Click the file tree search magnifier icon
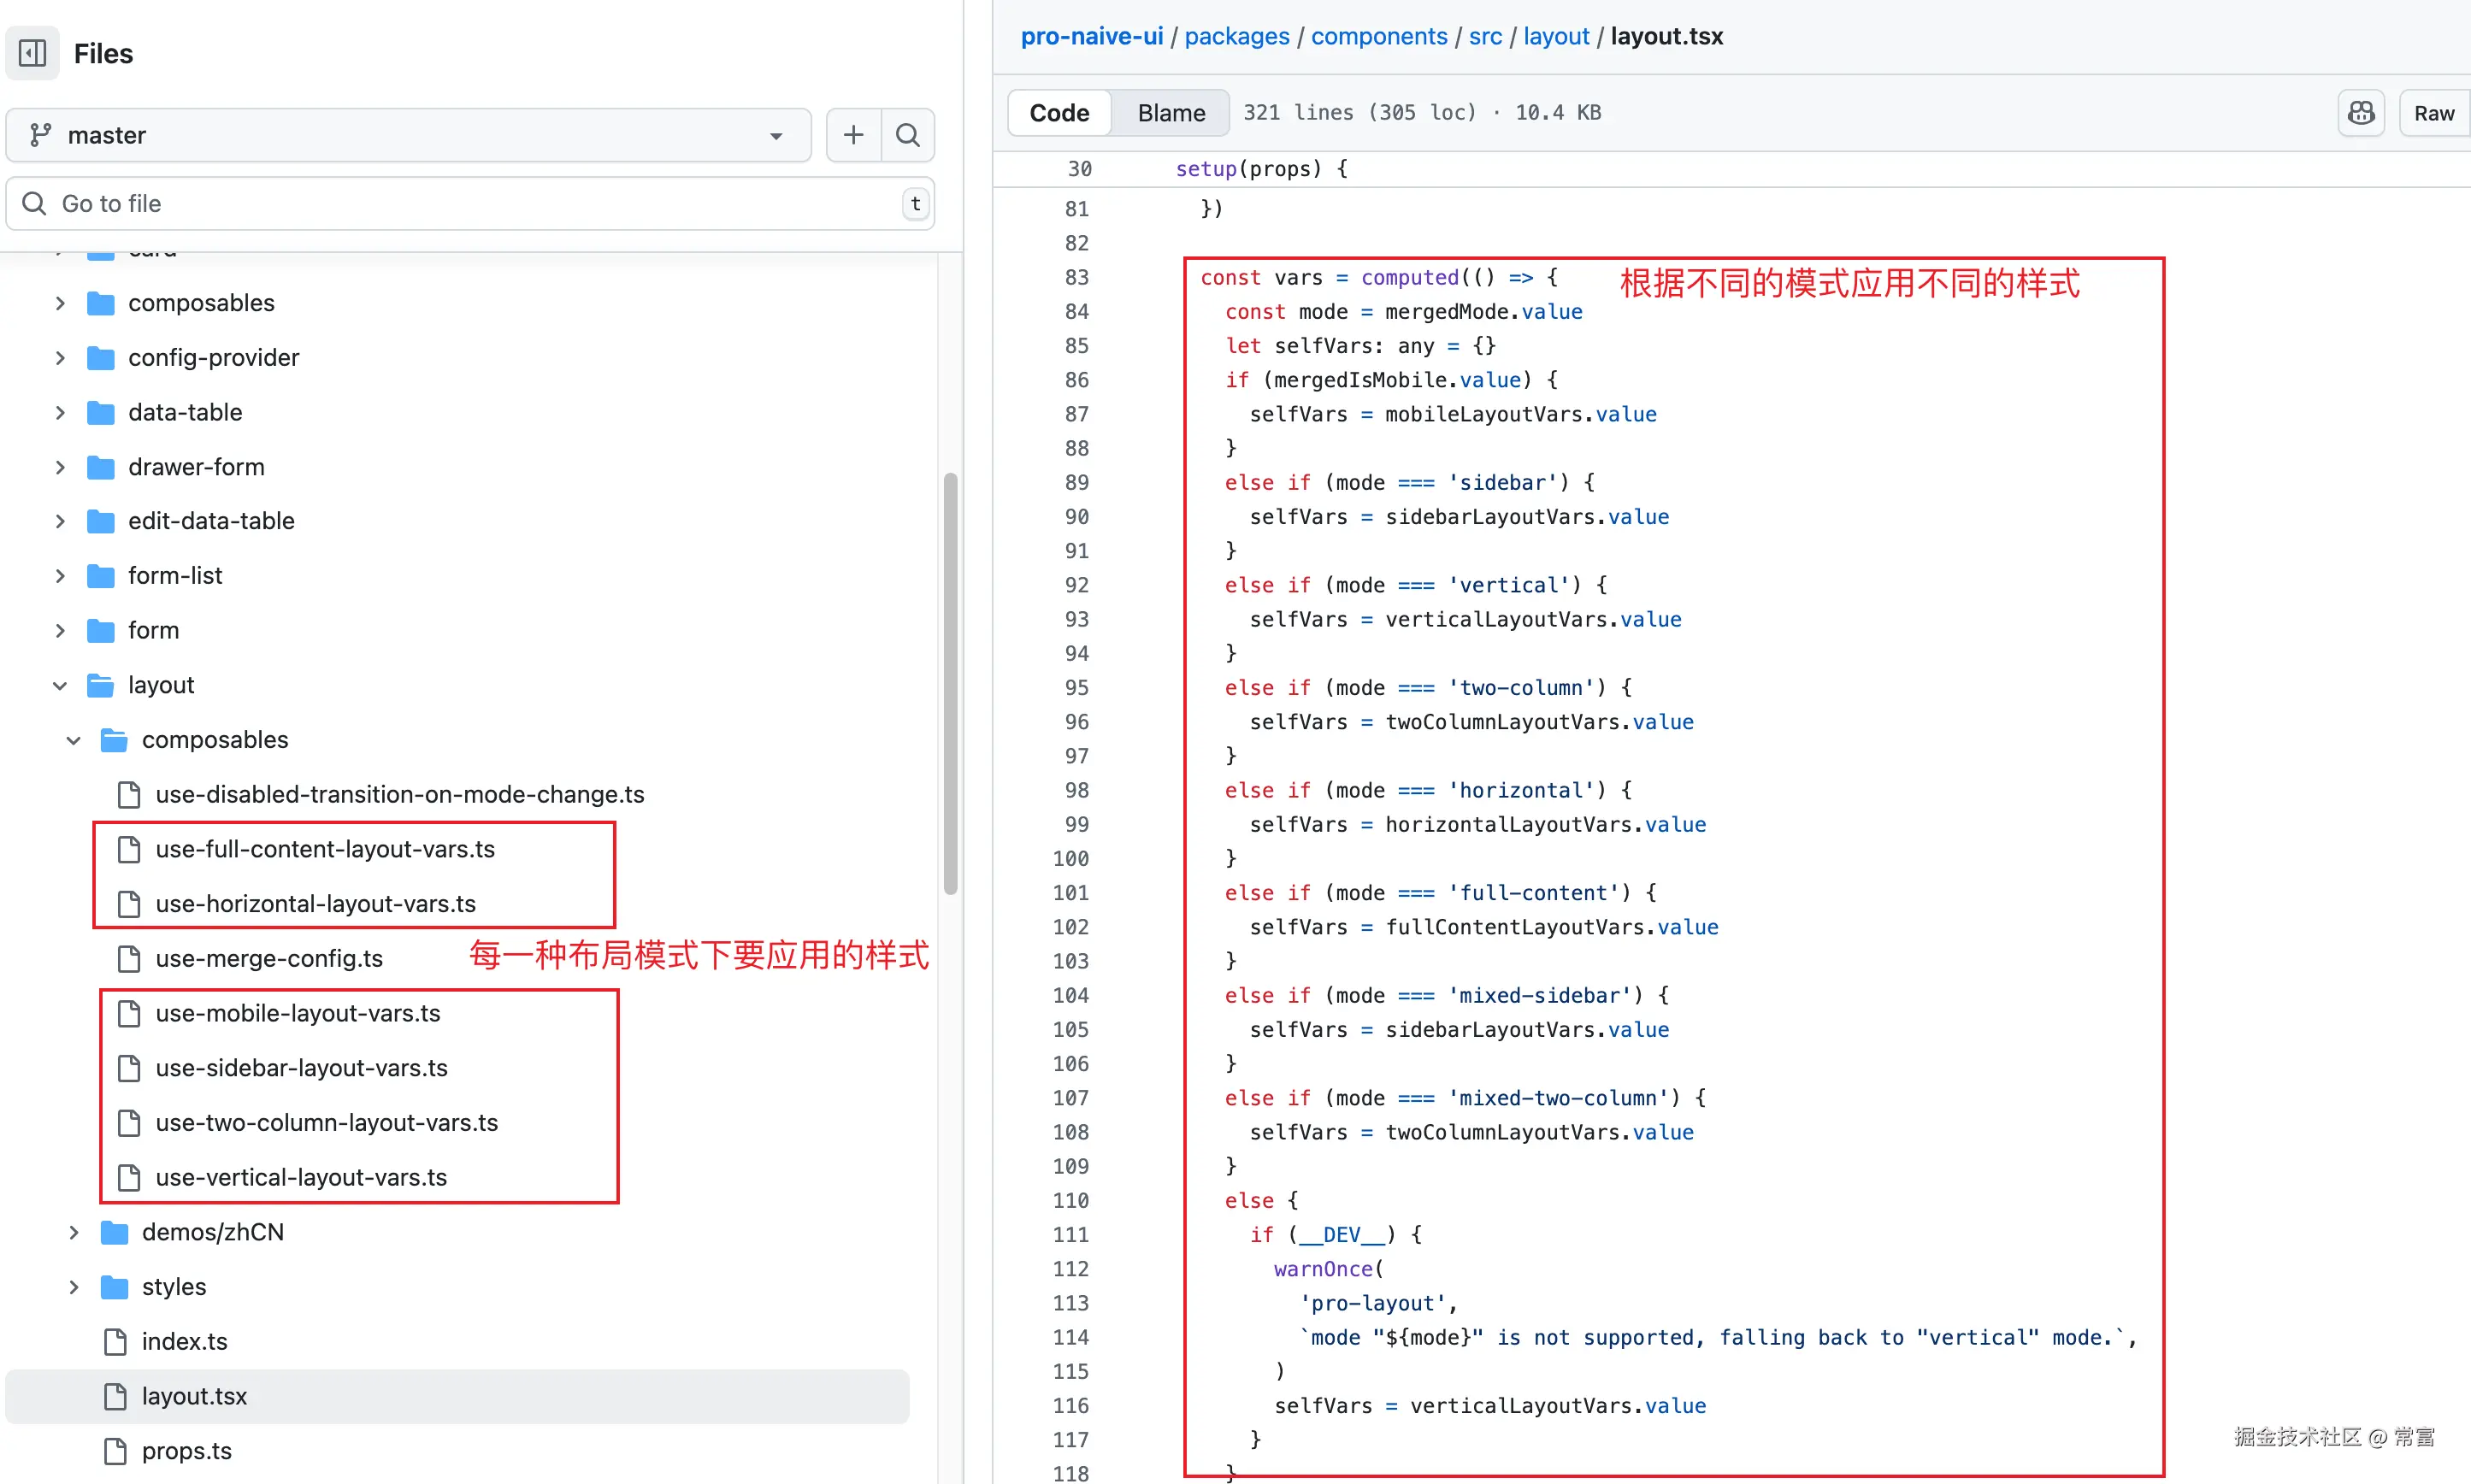The image size is (2471, 1484). click(x=907, y=135)
